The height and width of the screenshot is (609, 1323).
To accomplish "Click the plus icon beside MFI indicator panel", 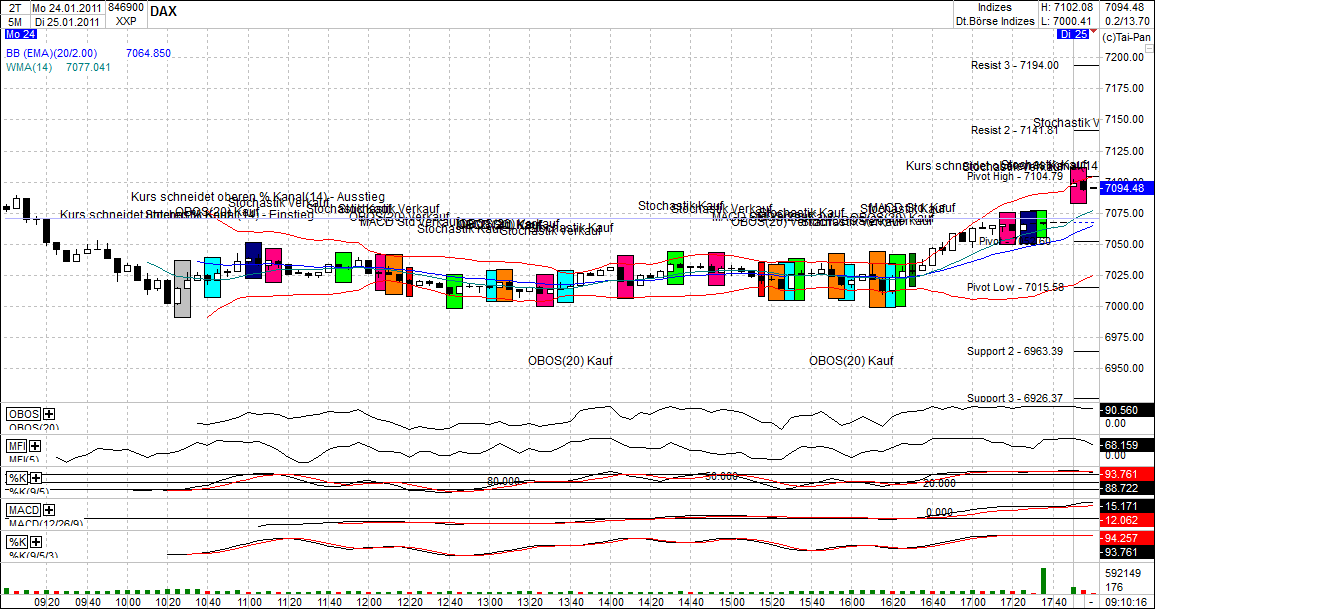I will pos(34,447).
